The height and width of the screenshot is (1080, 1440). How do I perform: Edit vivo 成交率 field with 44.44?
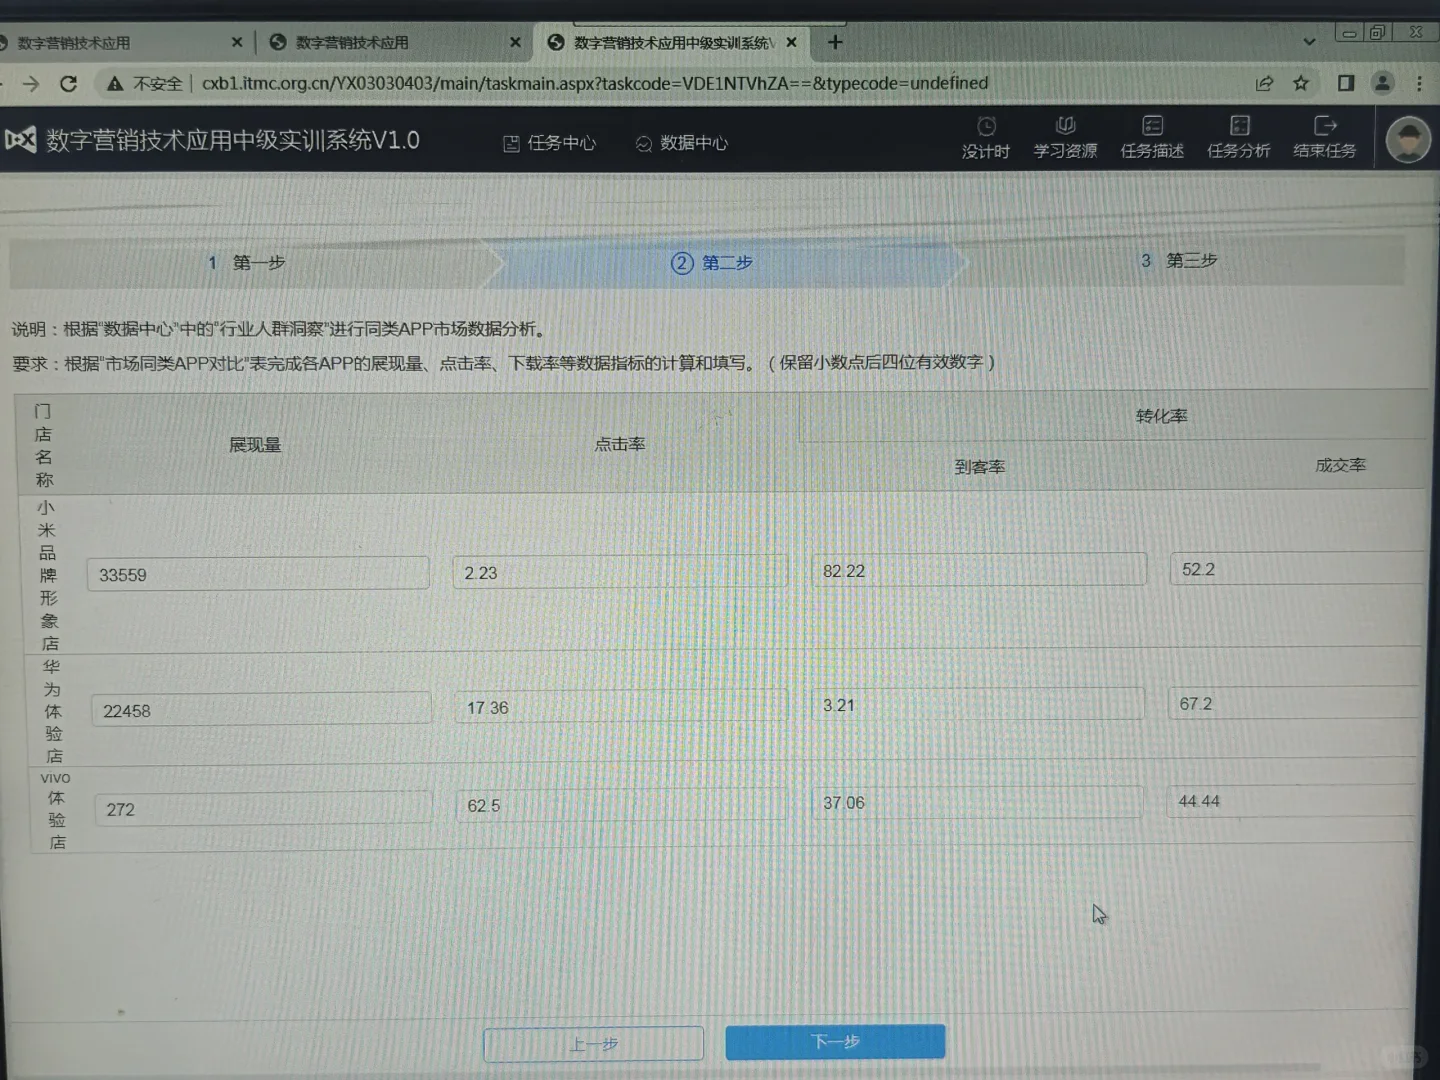pos(1291,800)
